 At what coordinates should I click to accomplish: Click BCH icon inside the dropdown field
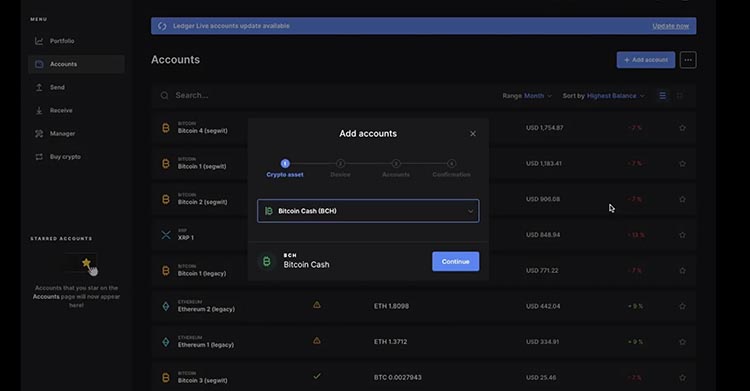coord(269,211)
